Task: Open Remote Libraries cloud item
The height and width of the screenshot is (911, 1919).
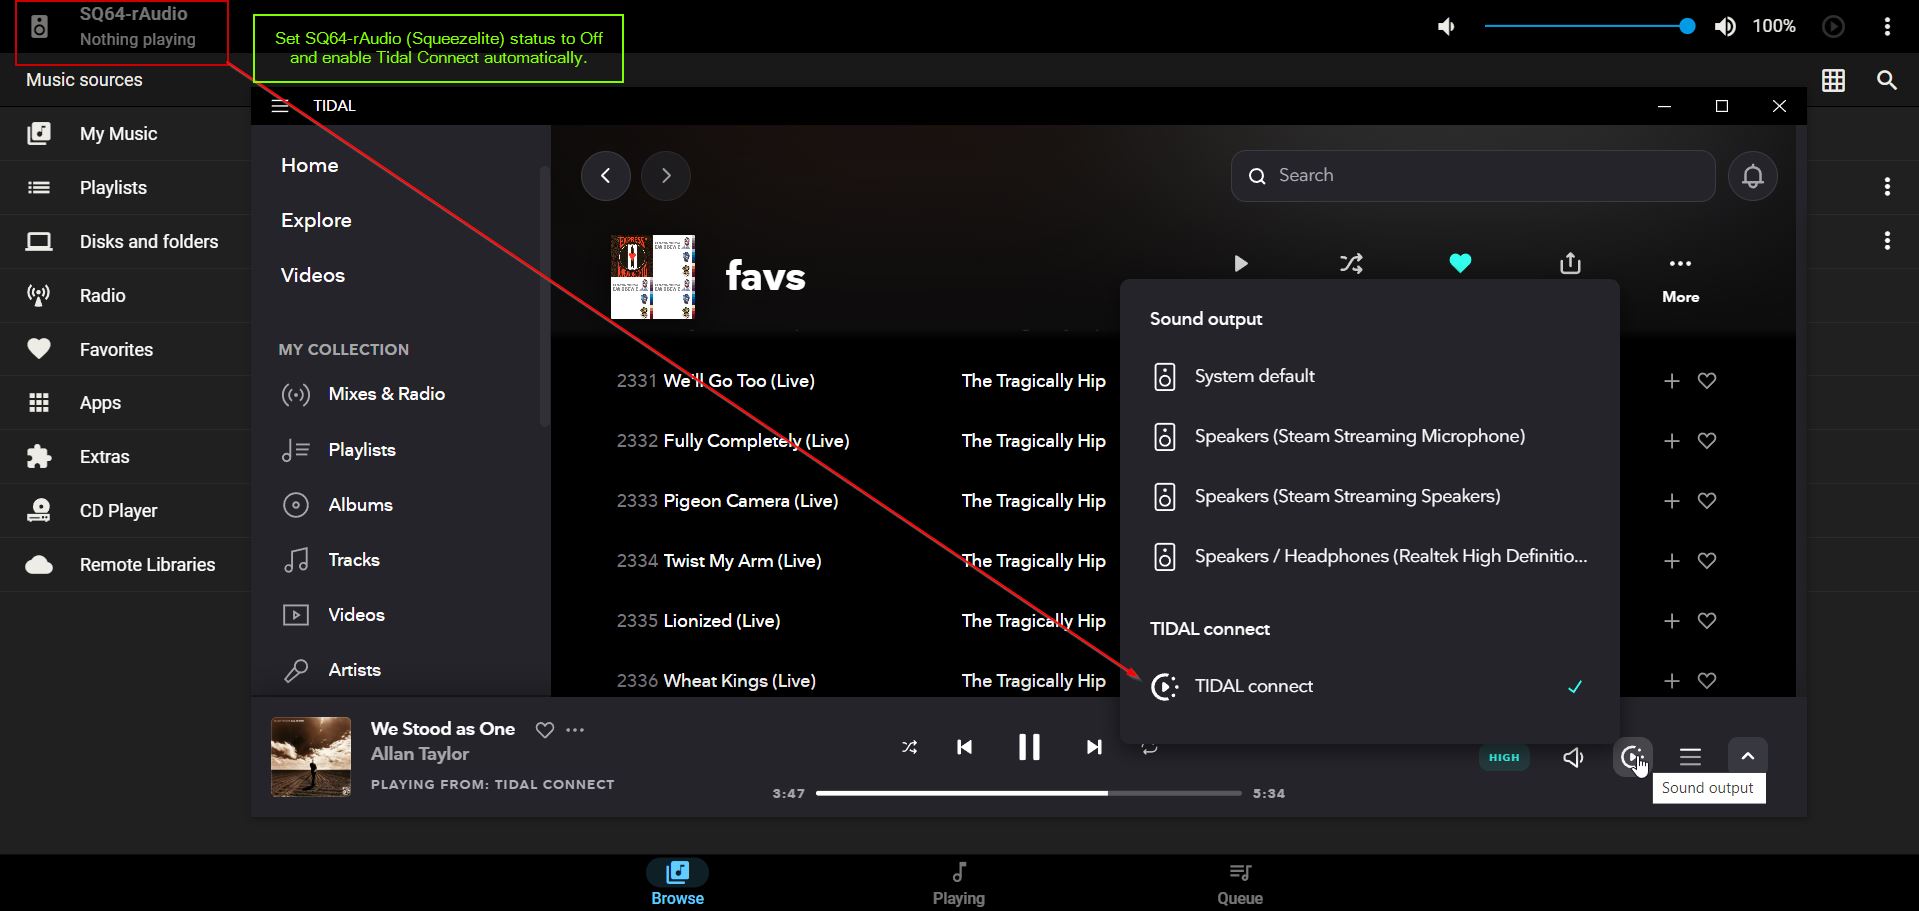Action: click(x=125, y=565)
